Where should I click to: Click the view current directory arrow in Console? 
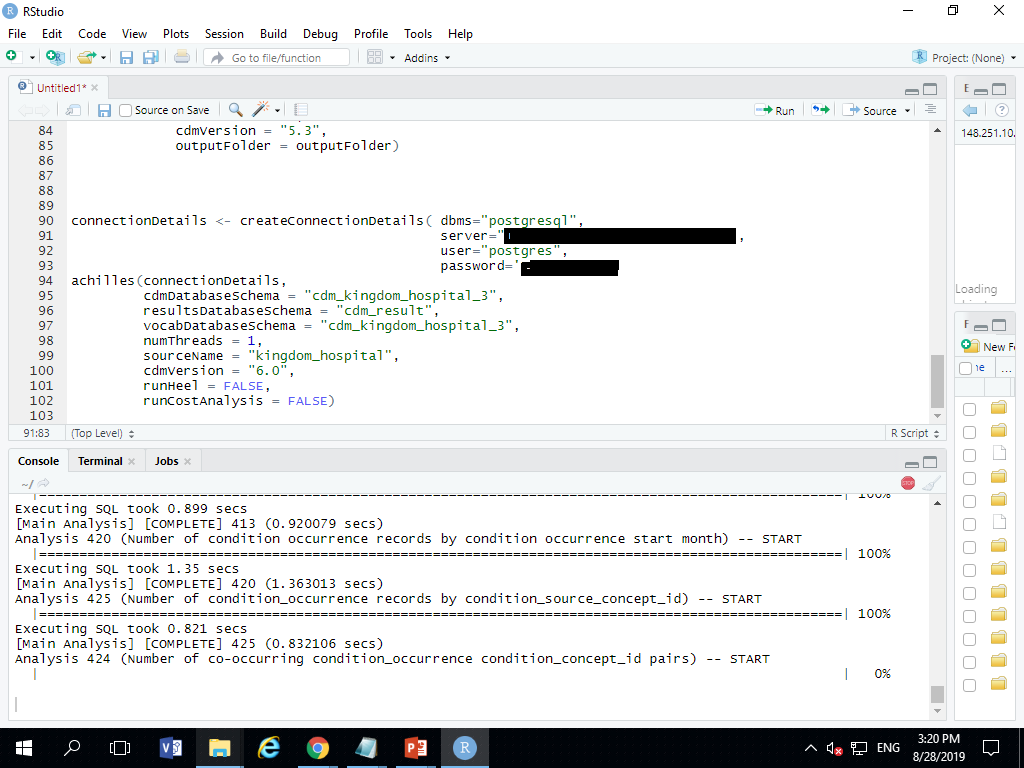coord(44,483)
